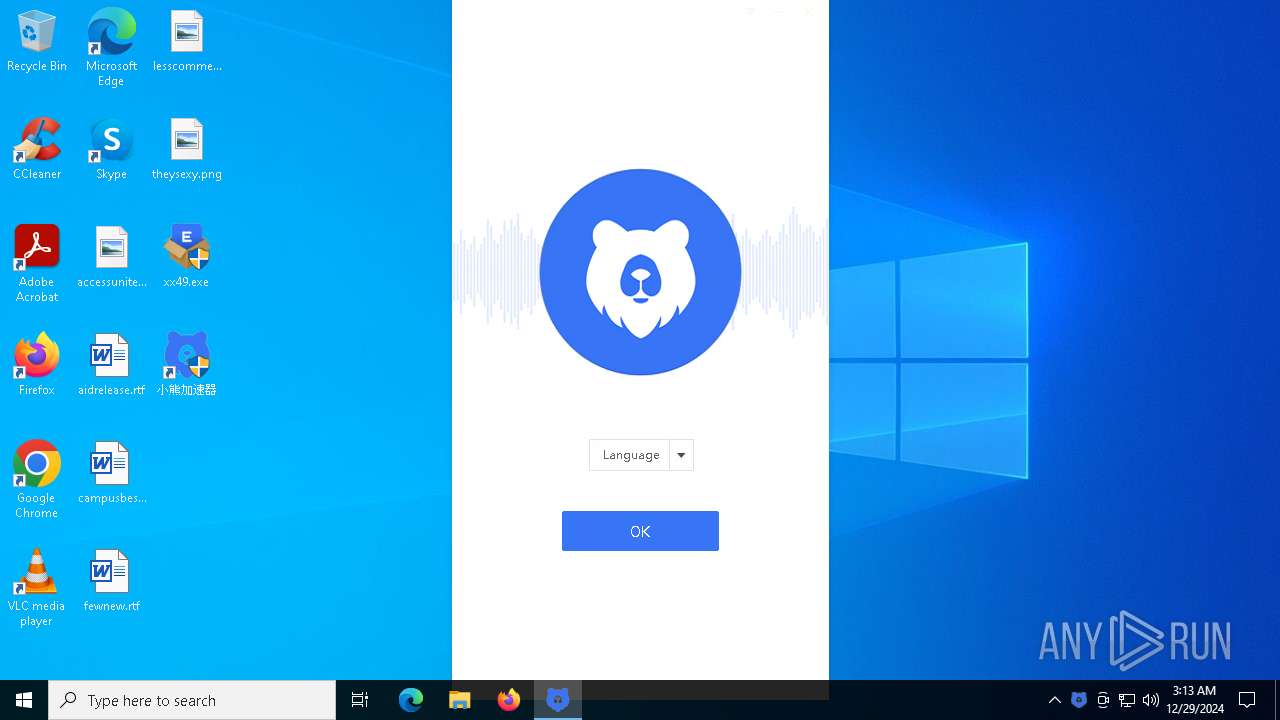Click the Meet Now tray icon

1103,700
